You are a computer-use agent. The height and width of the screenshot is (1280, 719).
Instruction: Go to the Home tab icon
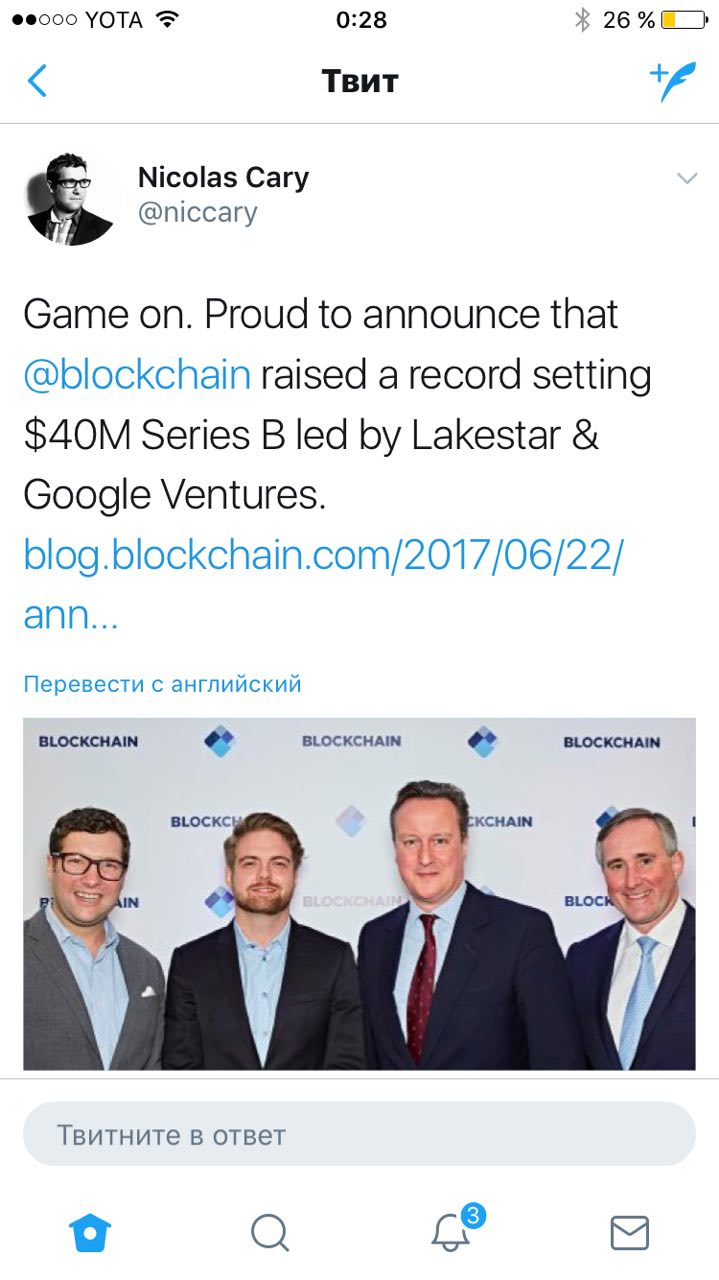[89, 1233]
